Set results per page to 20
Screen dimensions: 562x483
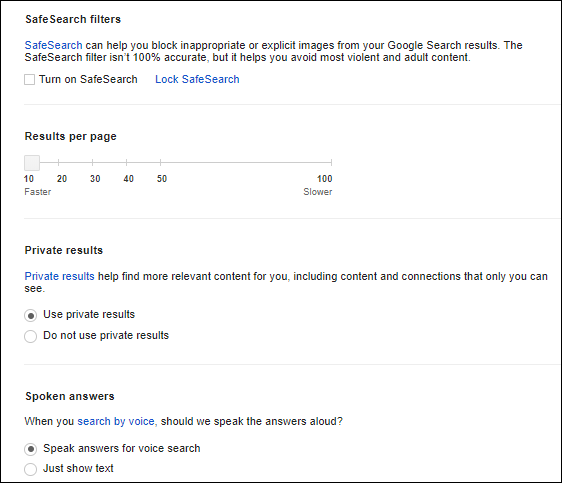58,163
